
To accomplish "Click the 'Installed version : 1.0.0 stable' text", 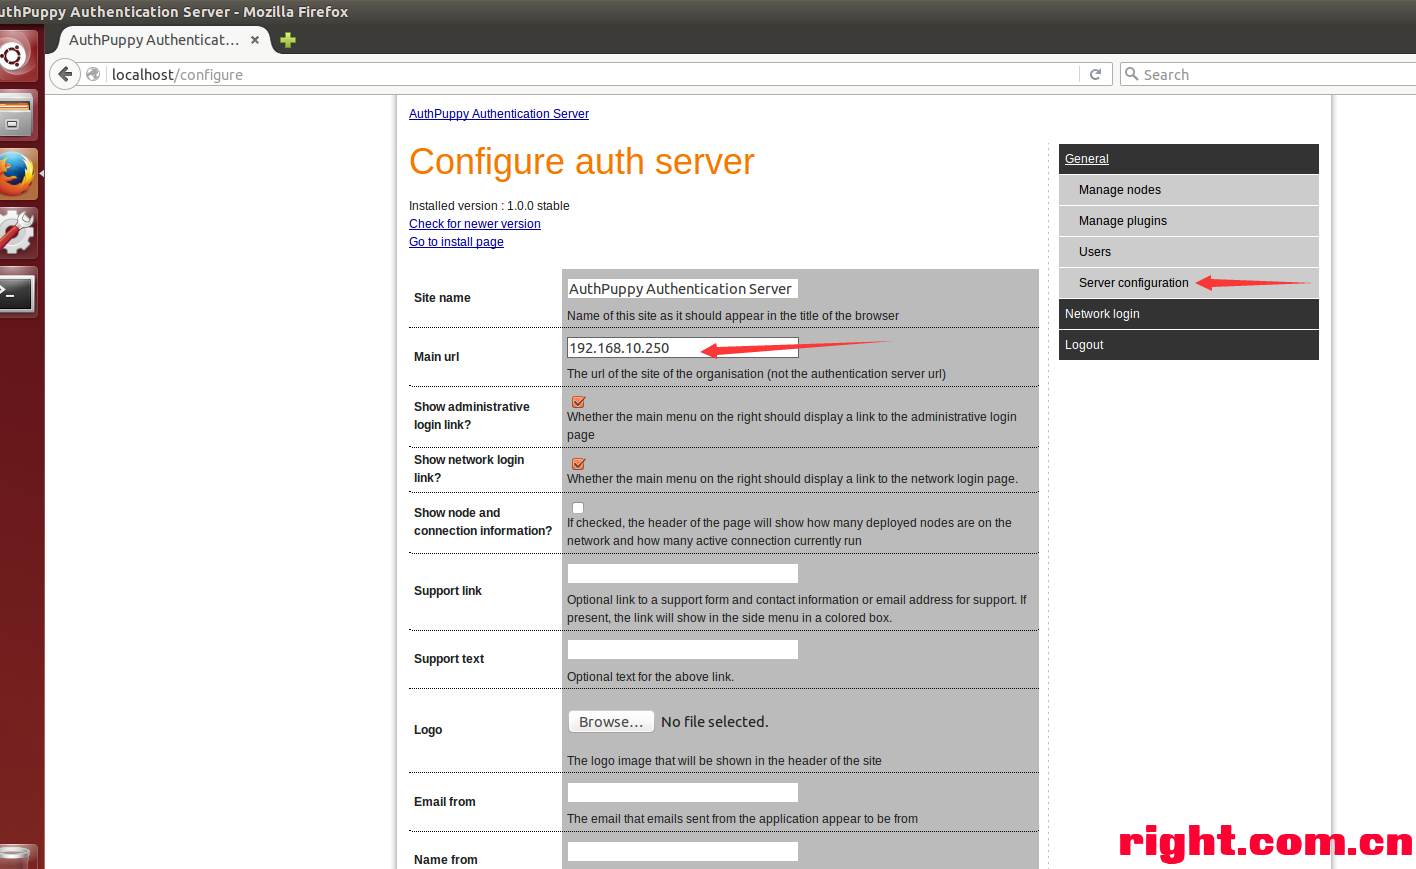I will [489, 206].
